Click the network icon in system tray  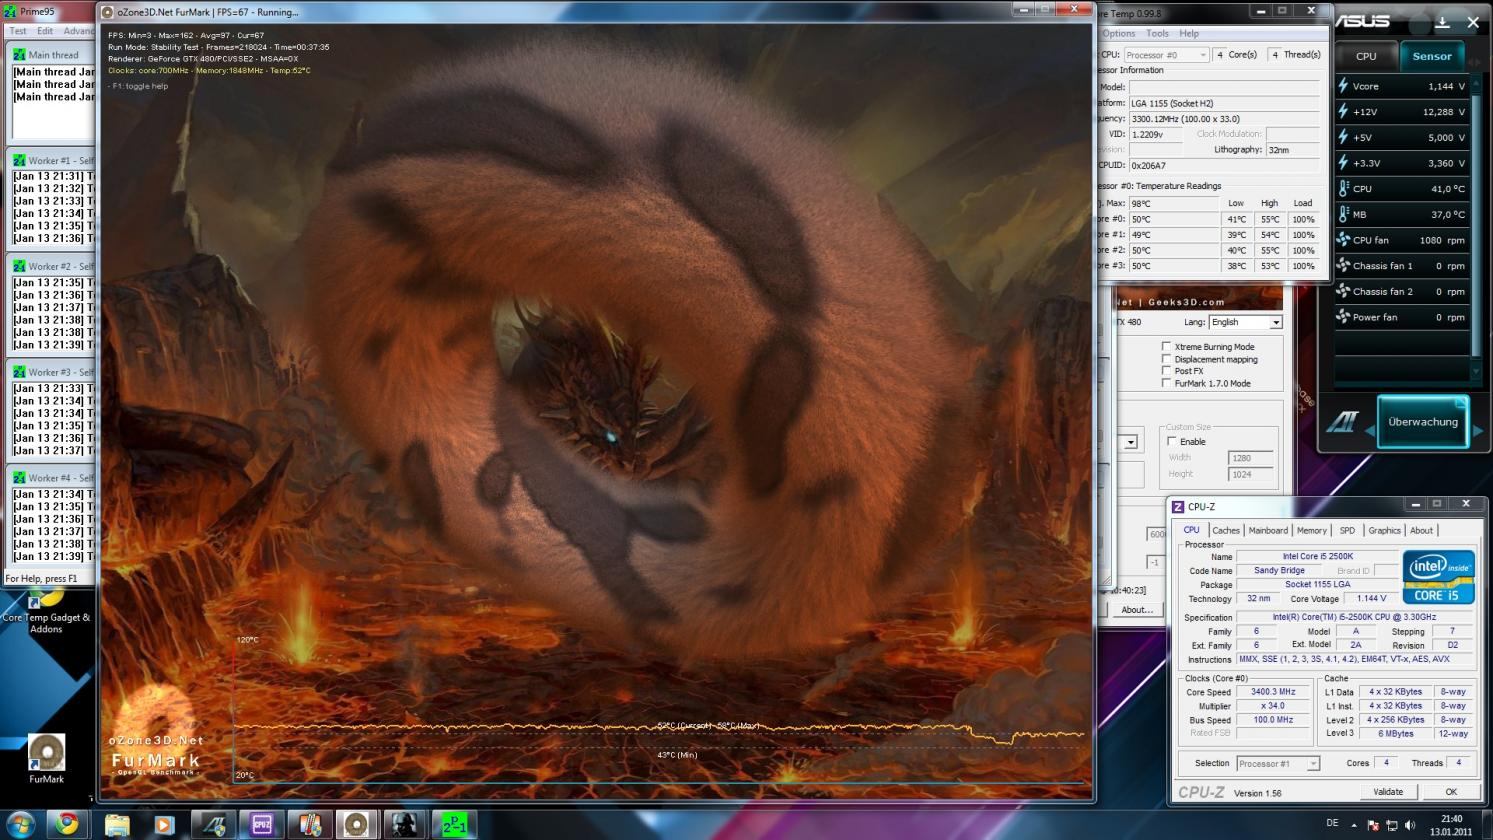click(x=1391, y=825)
